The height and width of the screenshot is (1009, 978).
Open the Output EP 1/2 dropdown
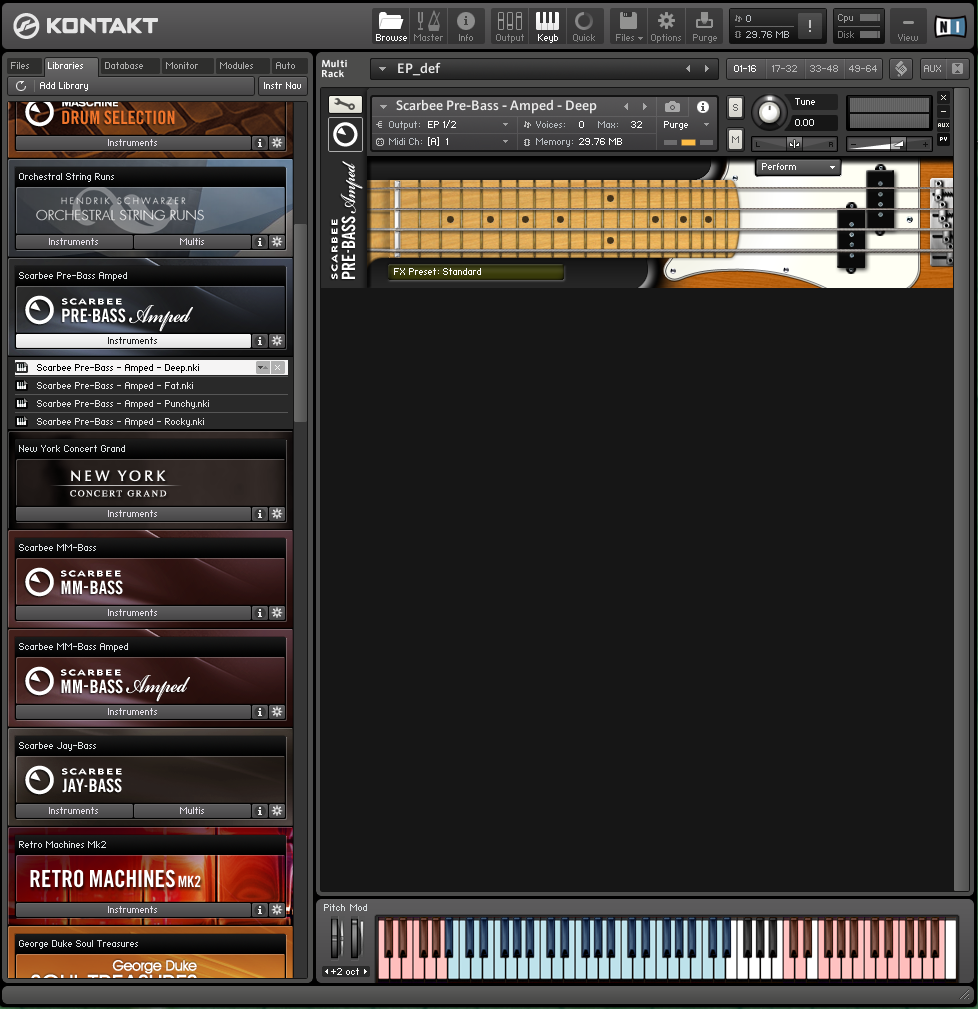[443, 125]
